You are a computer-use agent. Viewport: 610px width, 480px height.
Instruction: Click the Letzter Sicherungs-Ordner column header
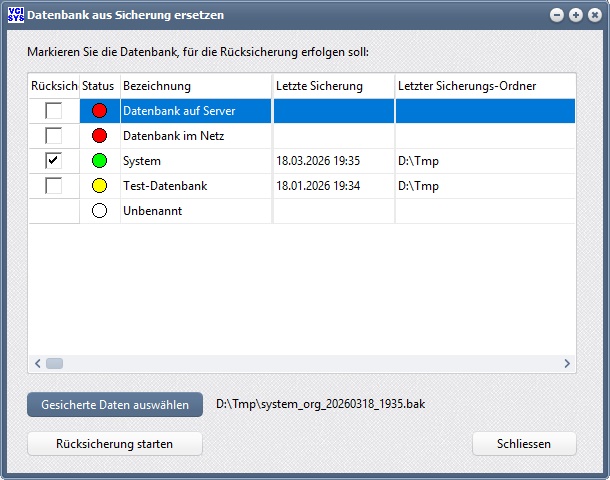(484, 86)
